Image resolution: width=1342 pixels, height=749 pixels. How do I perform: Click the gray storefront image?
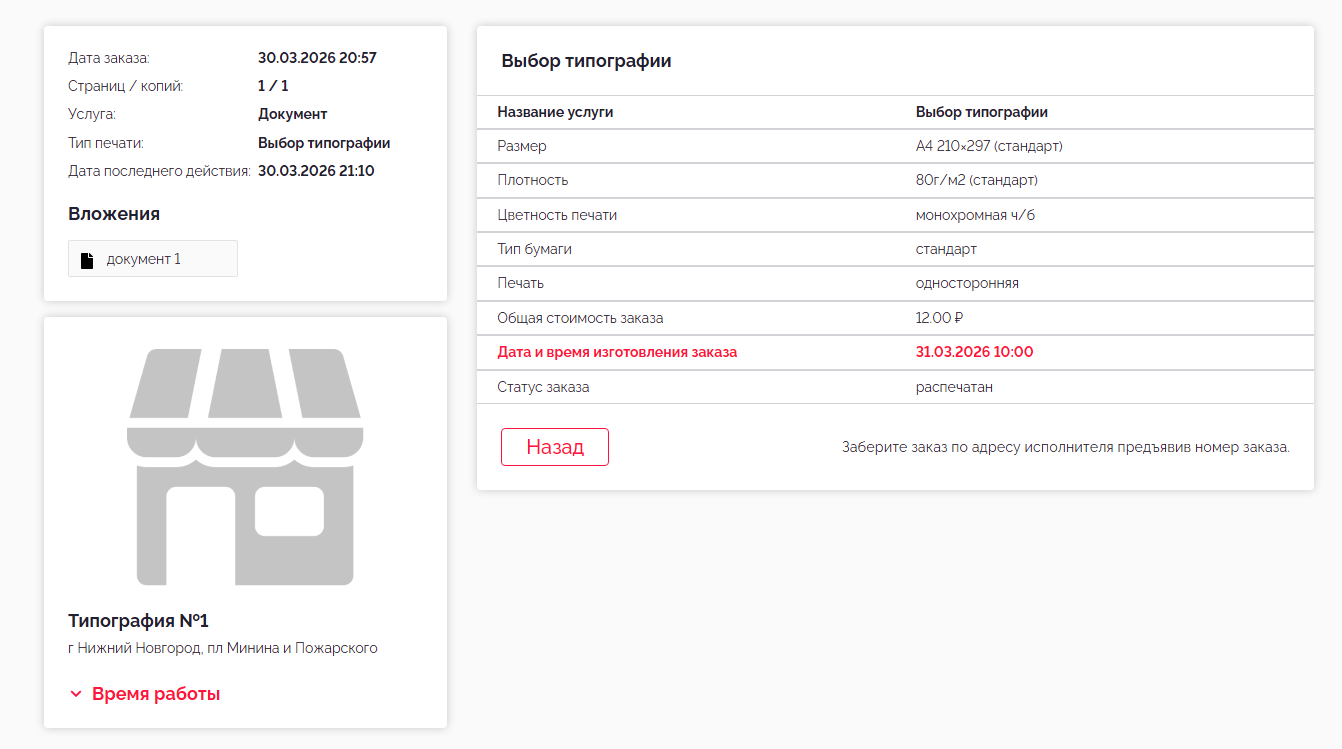pos(245,466)
